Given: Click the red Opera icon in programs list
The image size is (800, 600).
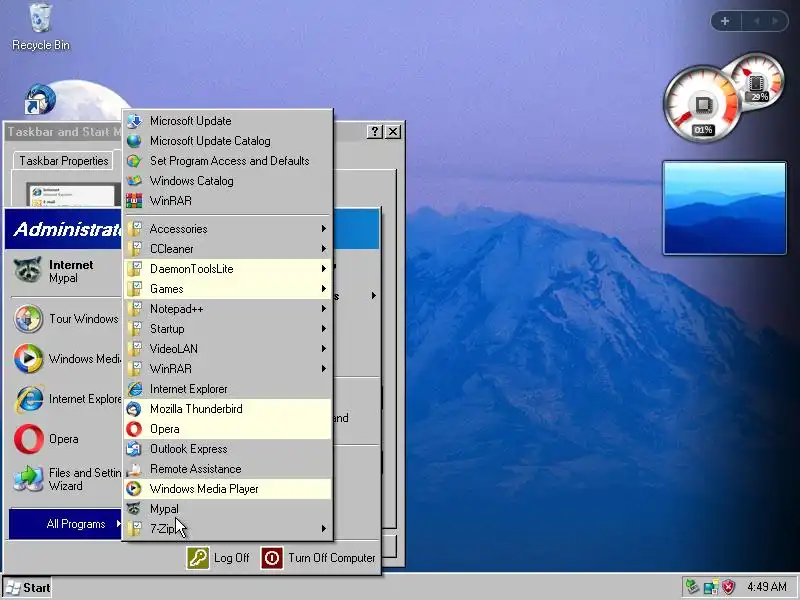Looking at the screenshot, I should 134,429.
